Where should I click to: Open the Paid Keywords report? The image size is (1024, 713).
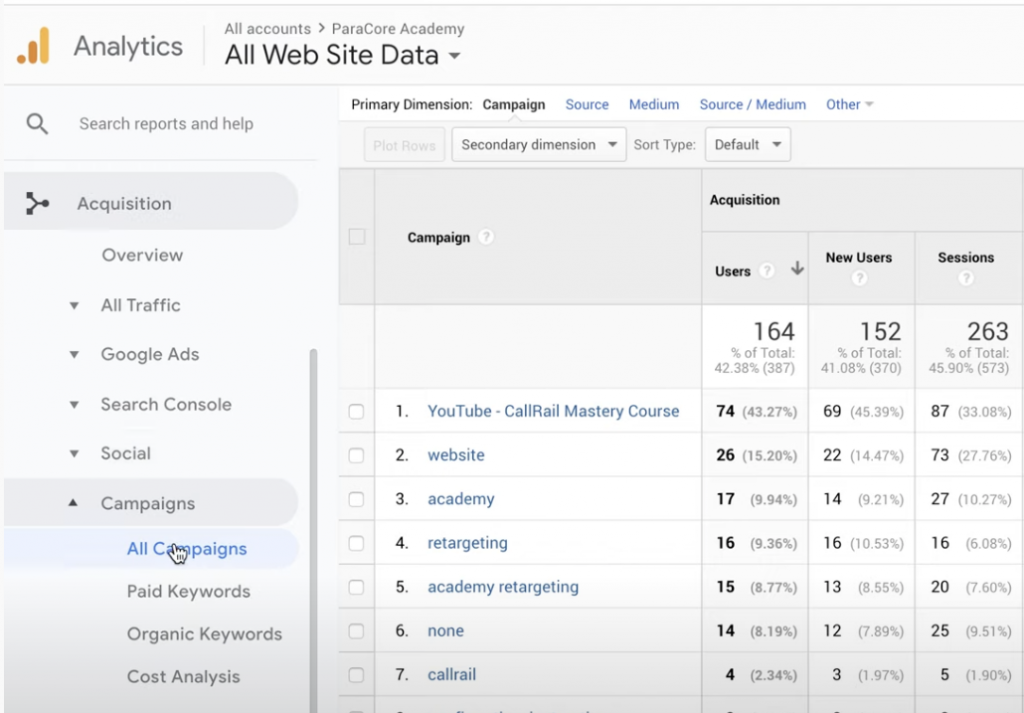(189, 592)
